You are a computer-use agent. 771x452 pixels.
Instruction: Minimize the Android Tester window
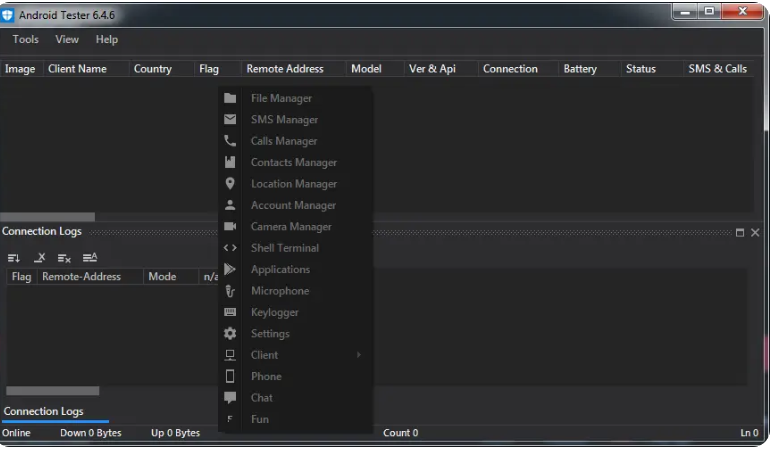pos(685,12)
